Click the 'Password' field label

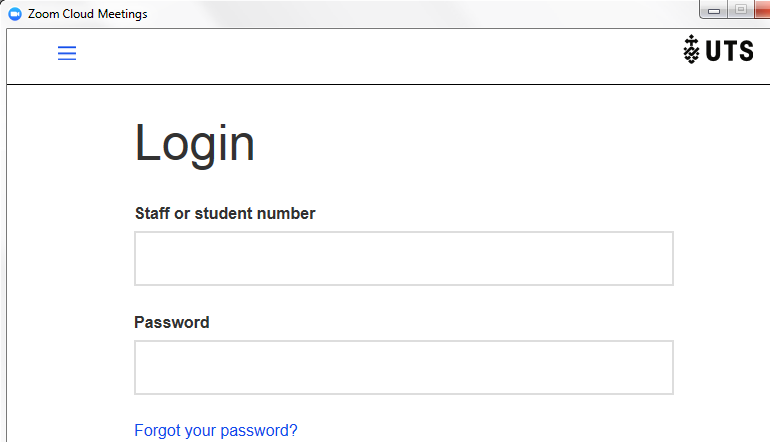[x=172, y=322]
